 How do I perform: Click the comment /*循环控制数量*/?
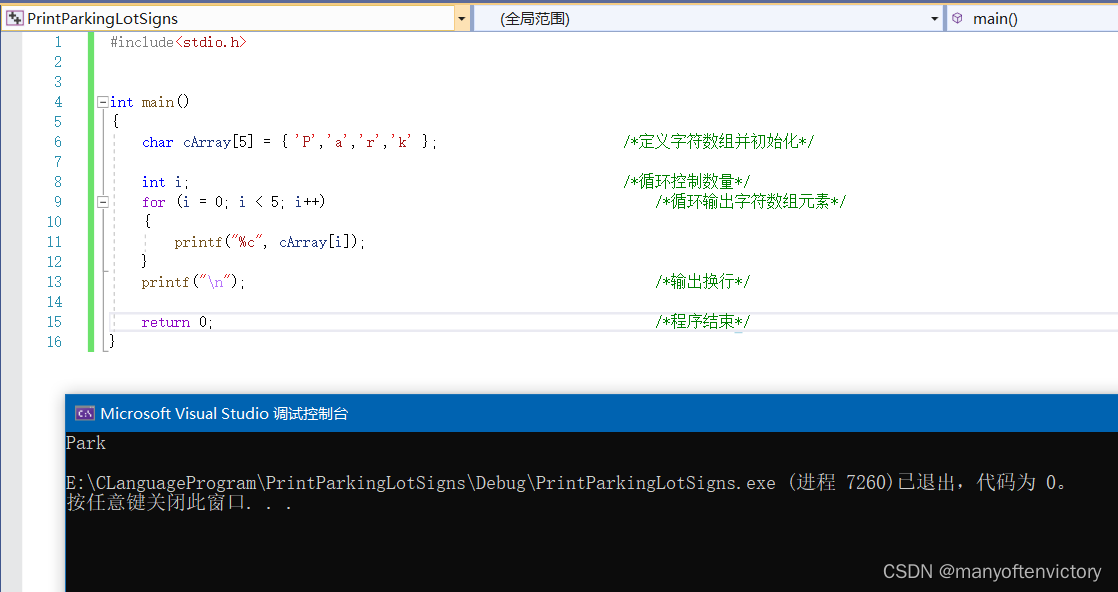point(687,182)
